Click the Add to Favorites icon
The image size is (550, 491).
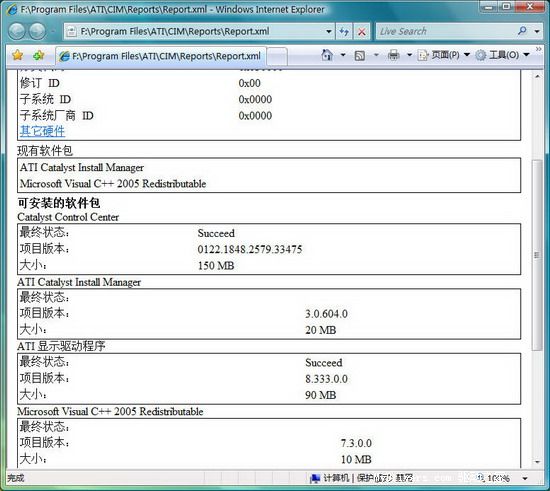click(x=39, y=55)
